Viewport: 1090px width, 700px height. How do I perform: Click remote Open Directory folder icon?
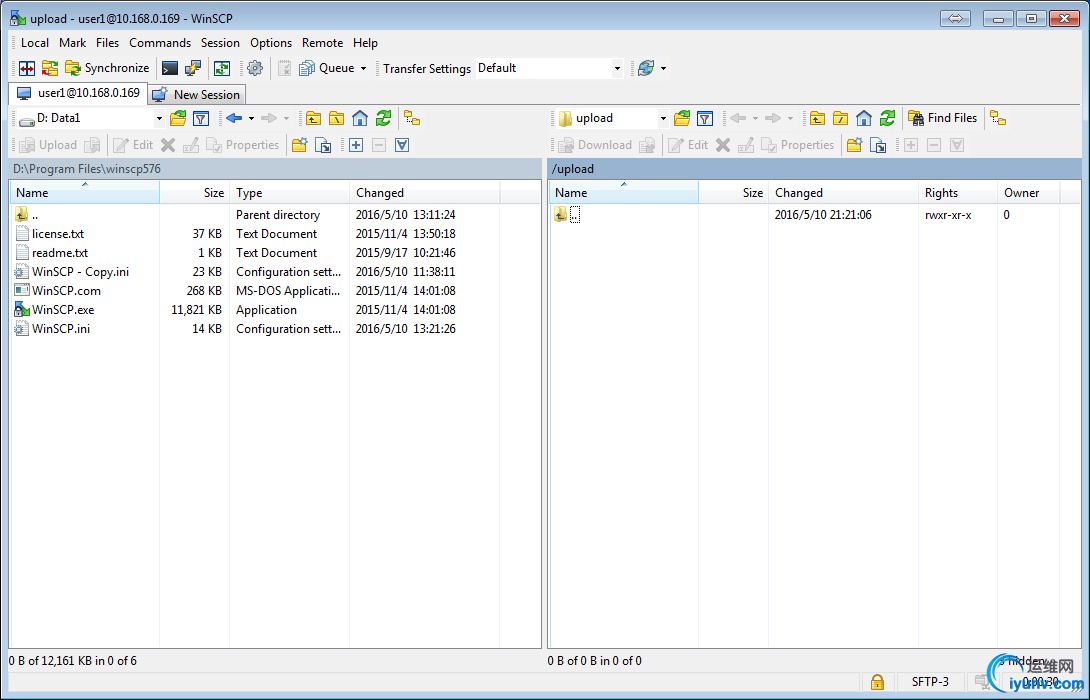tap(682, 119)
